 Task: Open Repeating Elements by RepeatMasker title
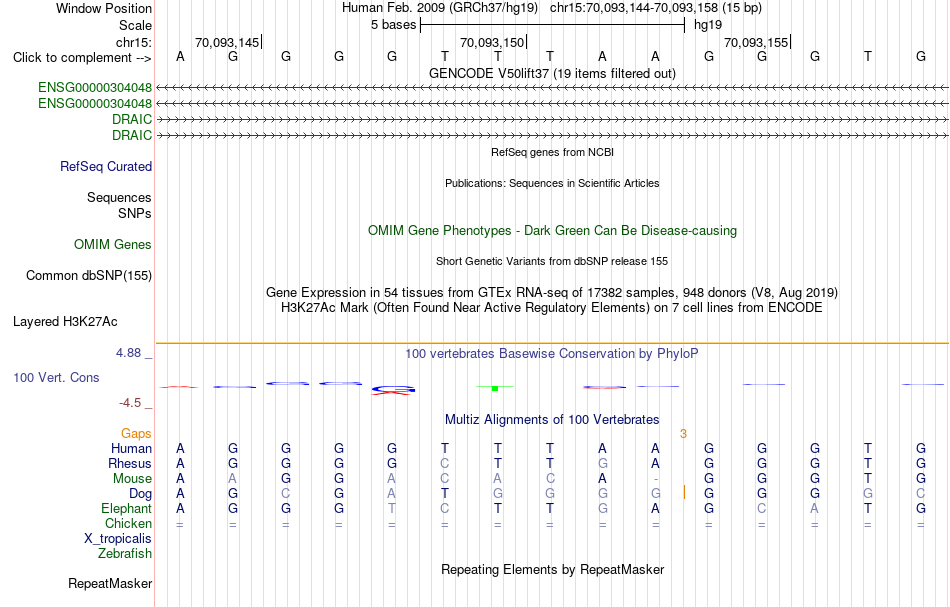552,569
